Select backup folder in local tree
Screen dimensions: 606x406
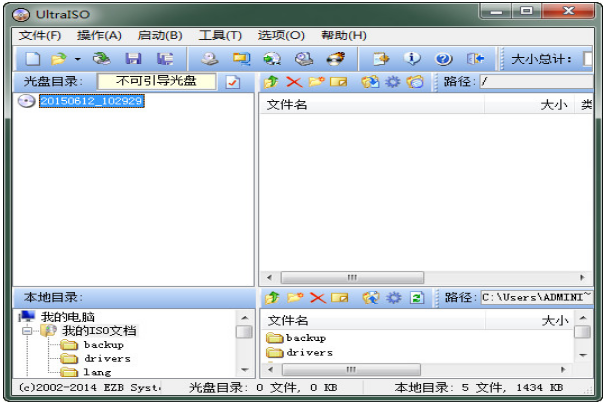(104, 345)
